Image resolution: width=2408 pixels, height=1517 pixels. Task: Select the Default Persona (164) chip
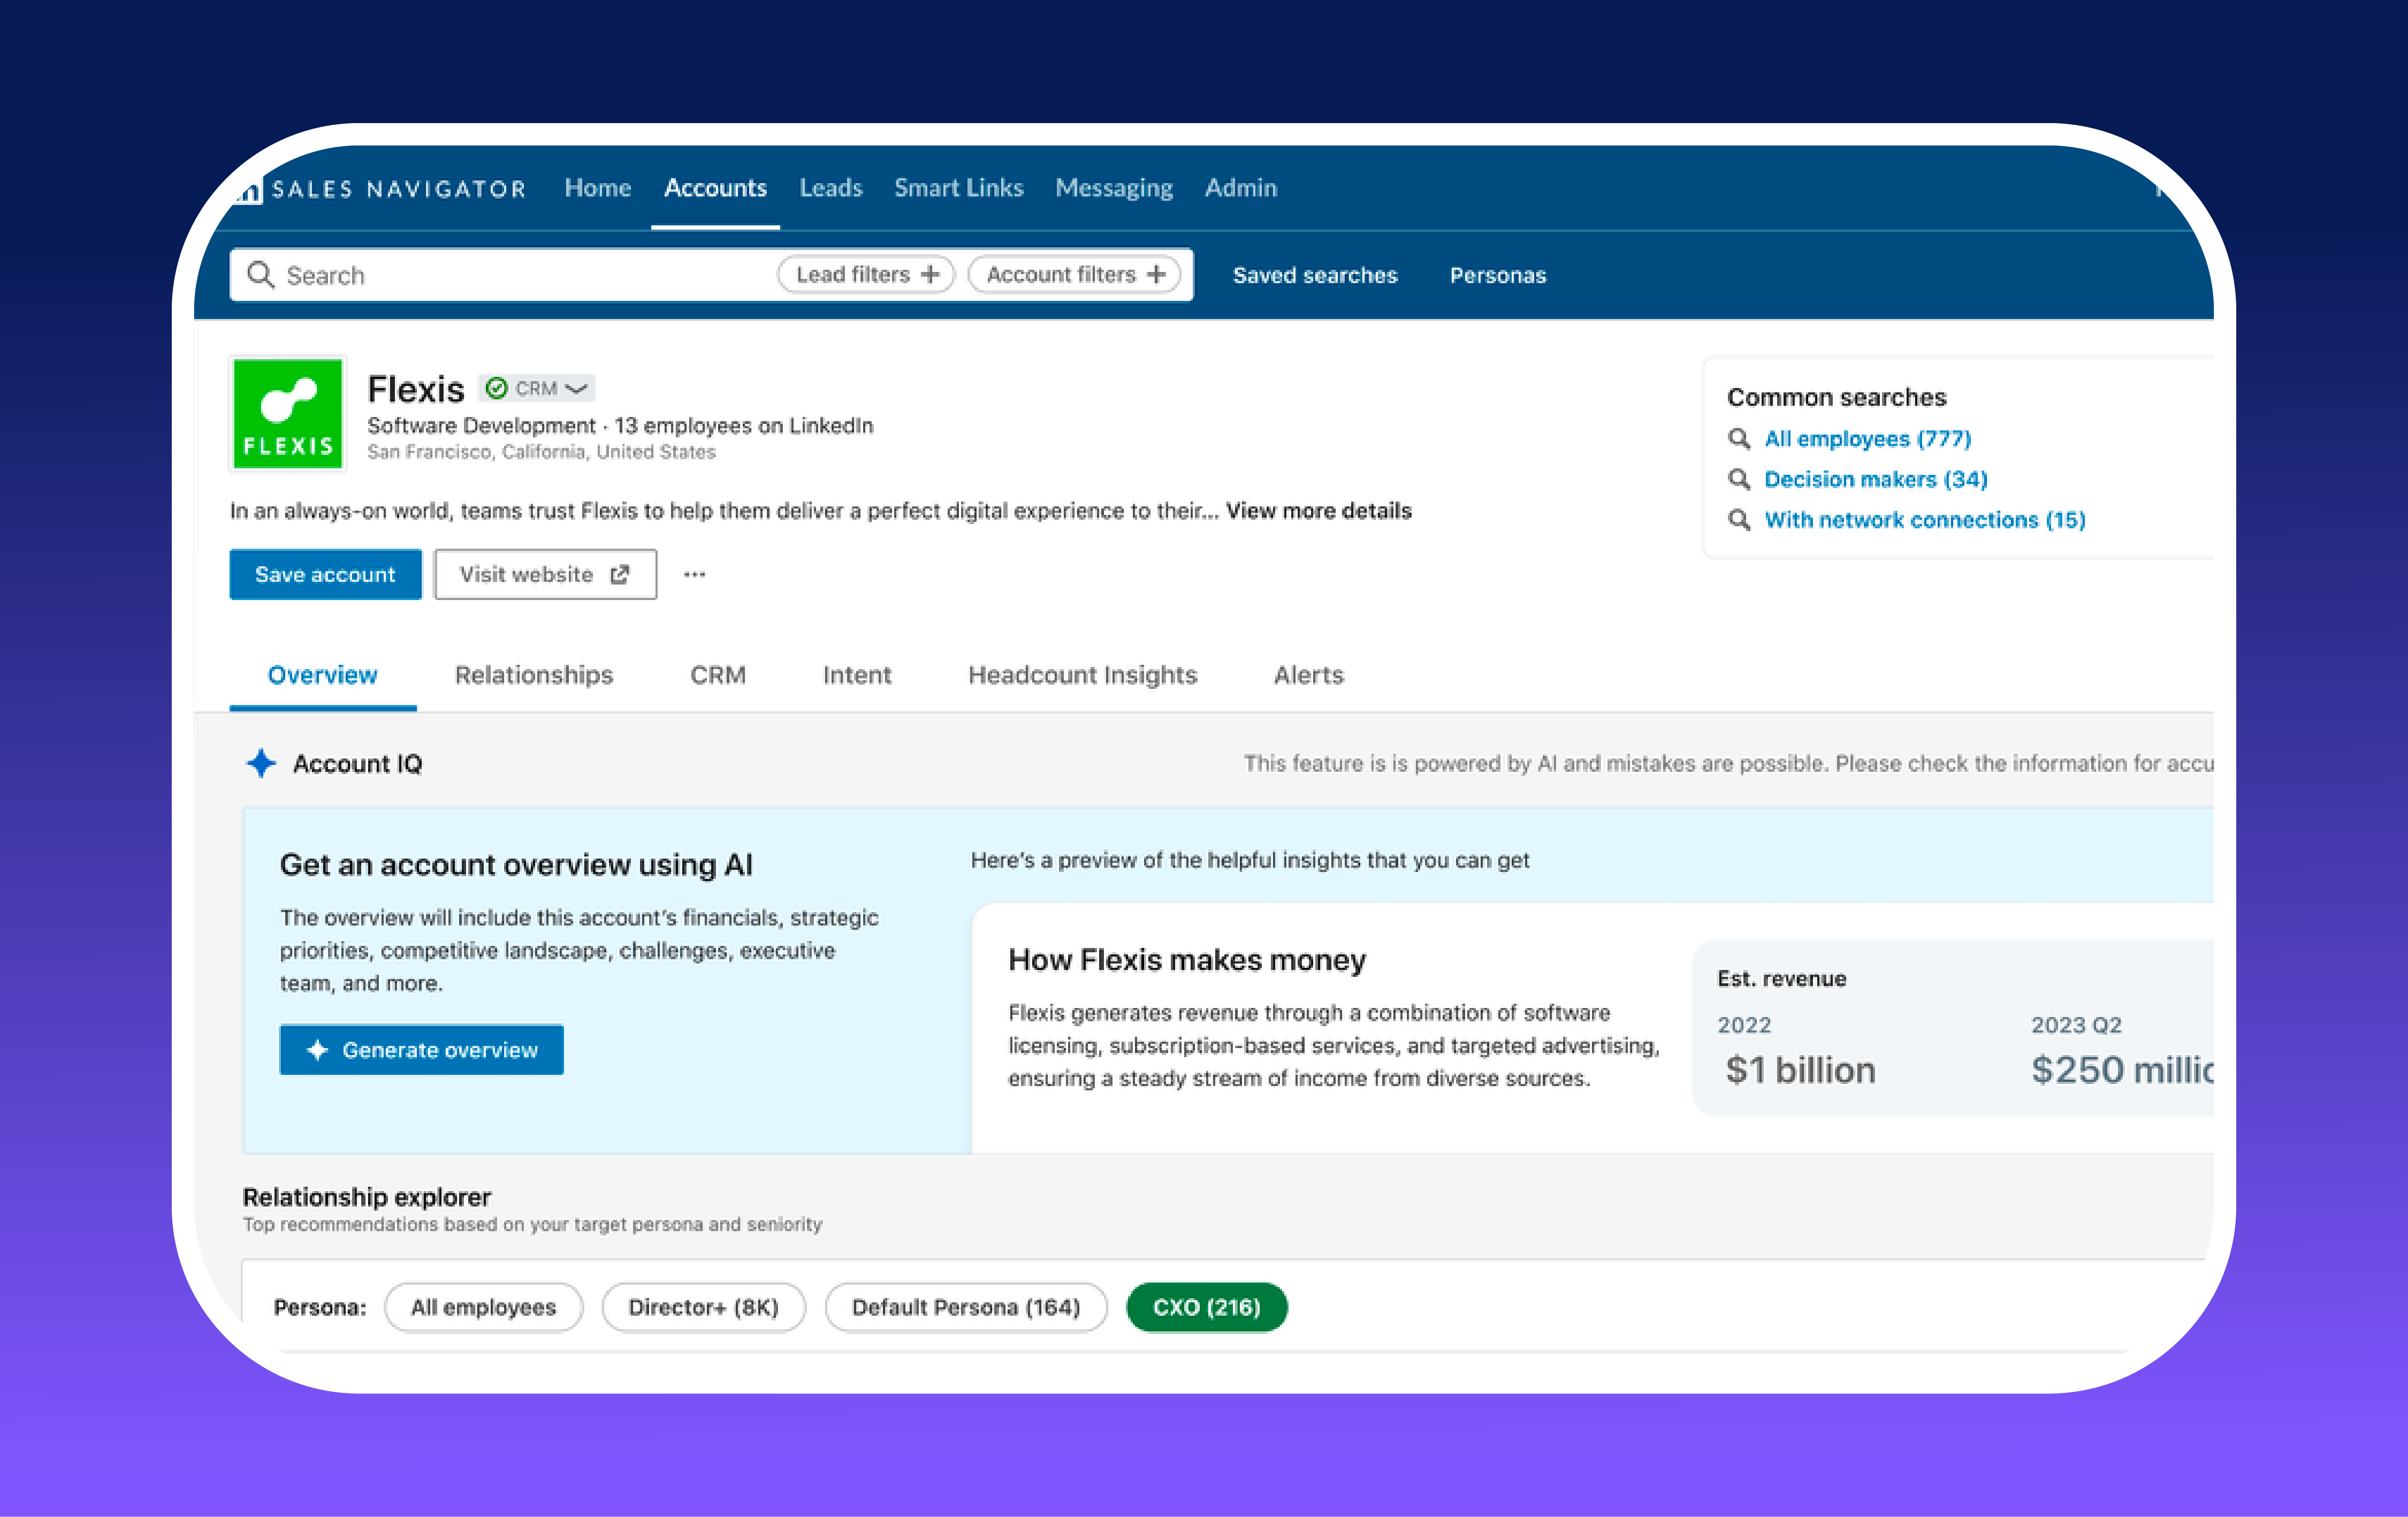coord(965,1307)
